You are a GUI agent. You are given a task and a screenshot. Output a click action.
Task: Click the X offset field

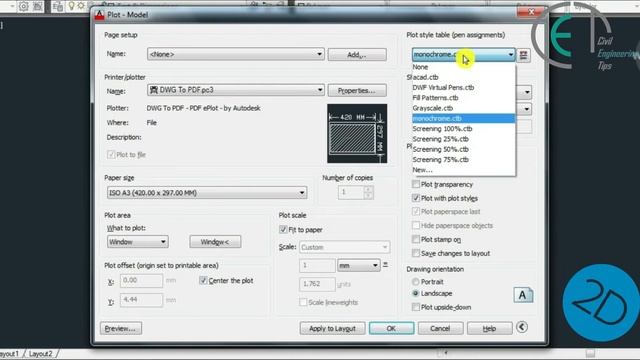[x=141, y=280]
